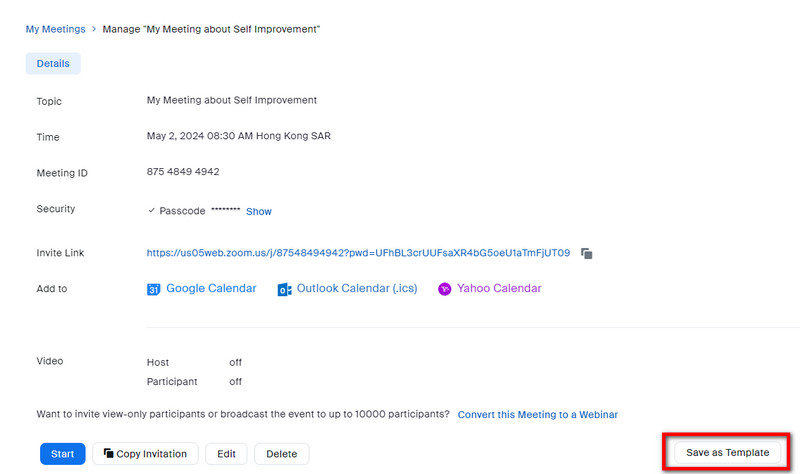Show the hidden passcode

coord(259,211)
